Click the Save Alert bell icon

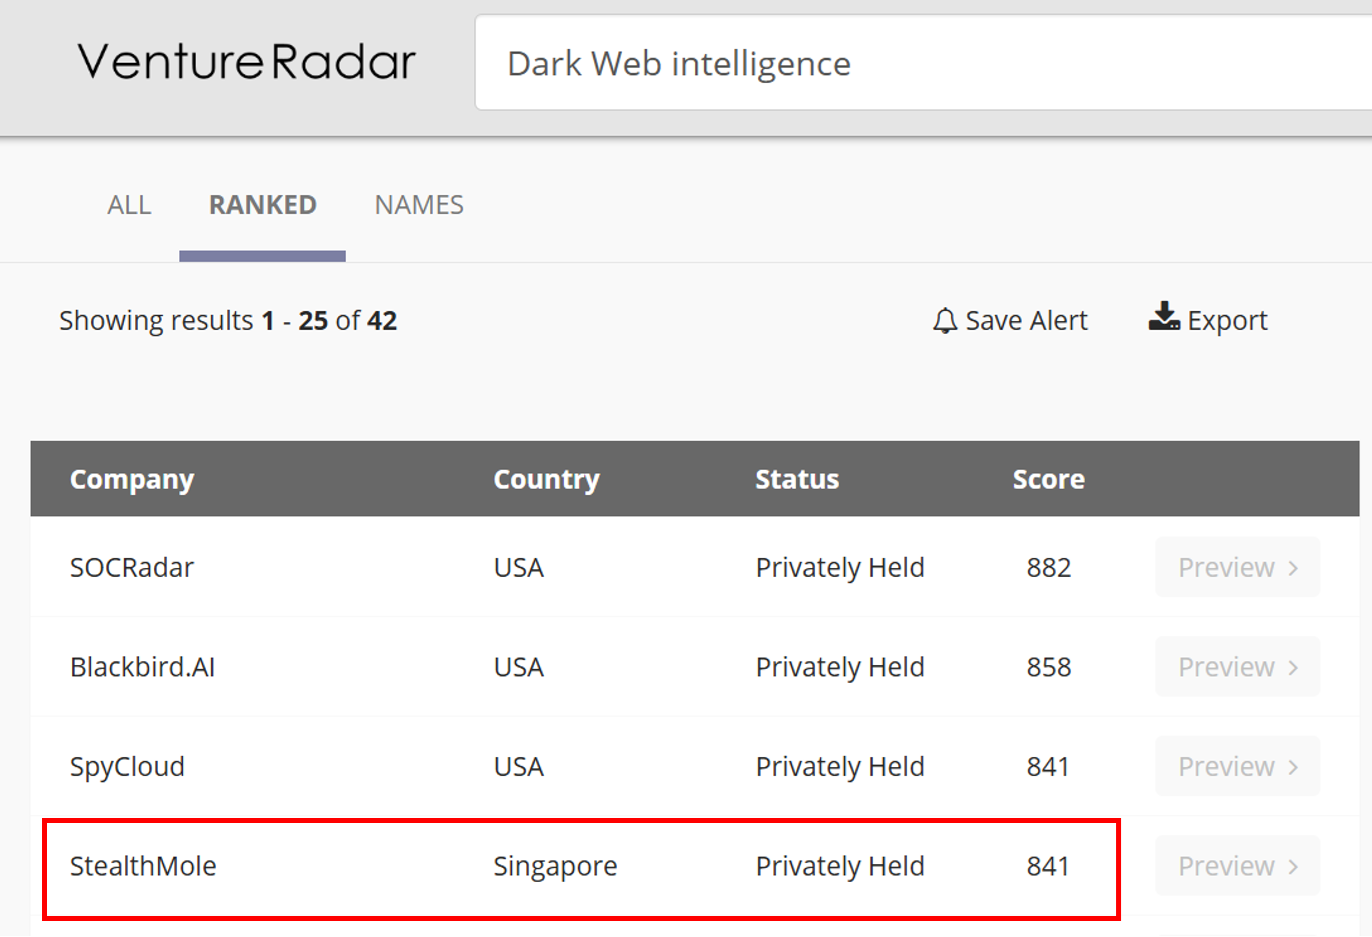coord(945,321)
